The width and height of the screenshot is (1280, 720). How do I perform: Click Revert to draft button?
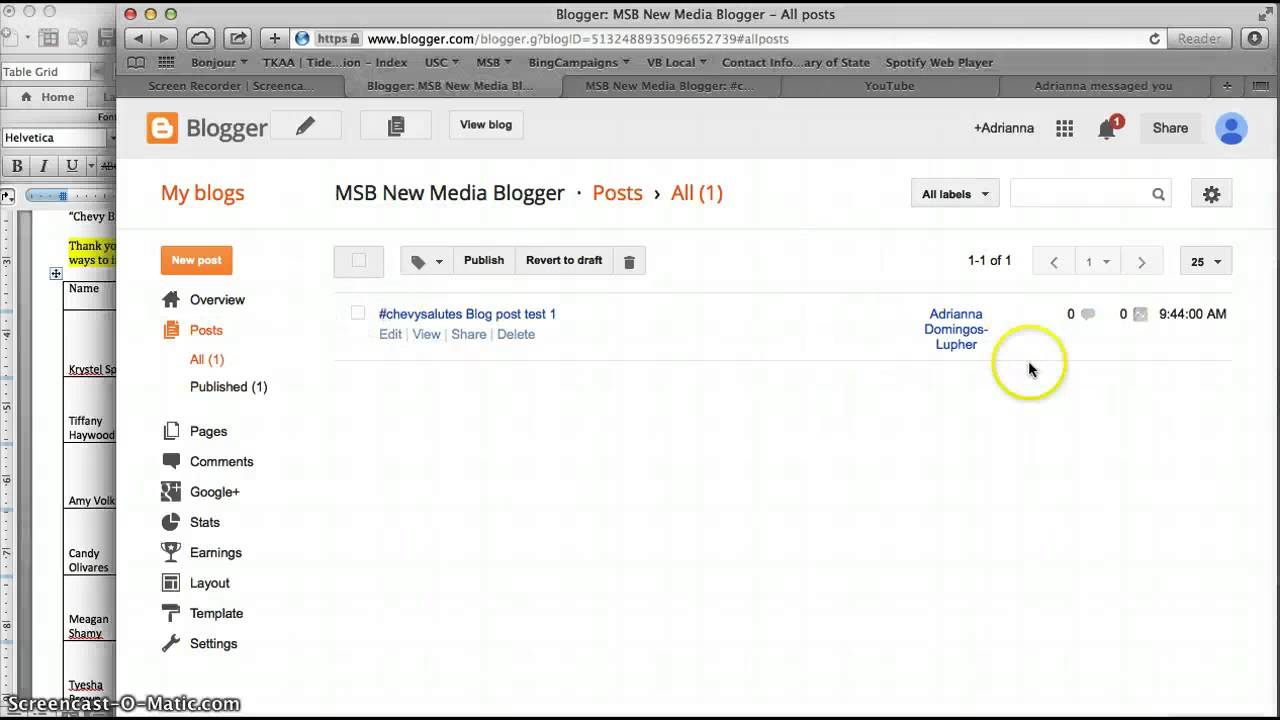click(x=564, y=260)
